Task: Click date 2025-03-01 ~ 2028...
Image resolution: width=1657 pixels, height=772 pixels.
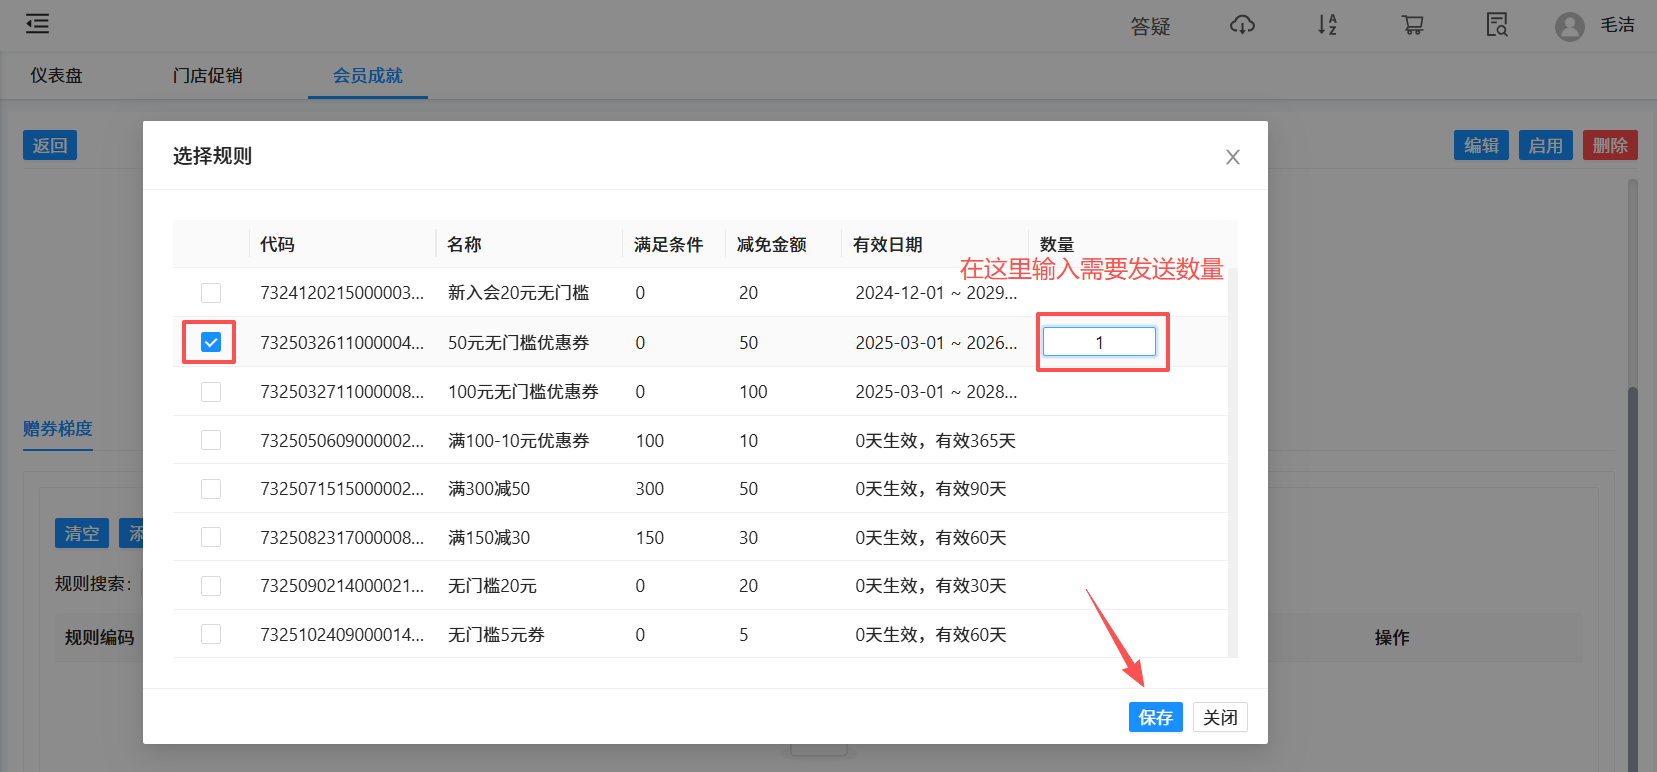Action: click(x=936, y=391)
